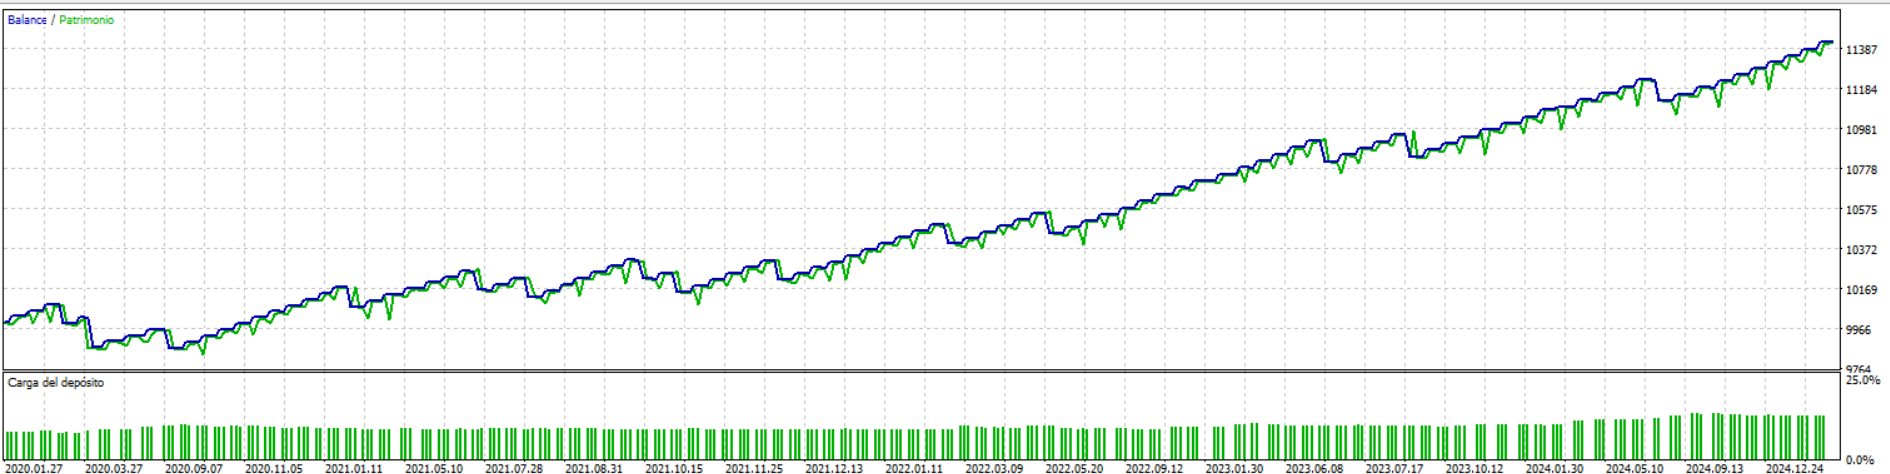Select the 2023.01.30 date marker
1890x474 pixels.
(1234, 468)
